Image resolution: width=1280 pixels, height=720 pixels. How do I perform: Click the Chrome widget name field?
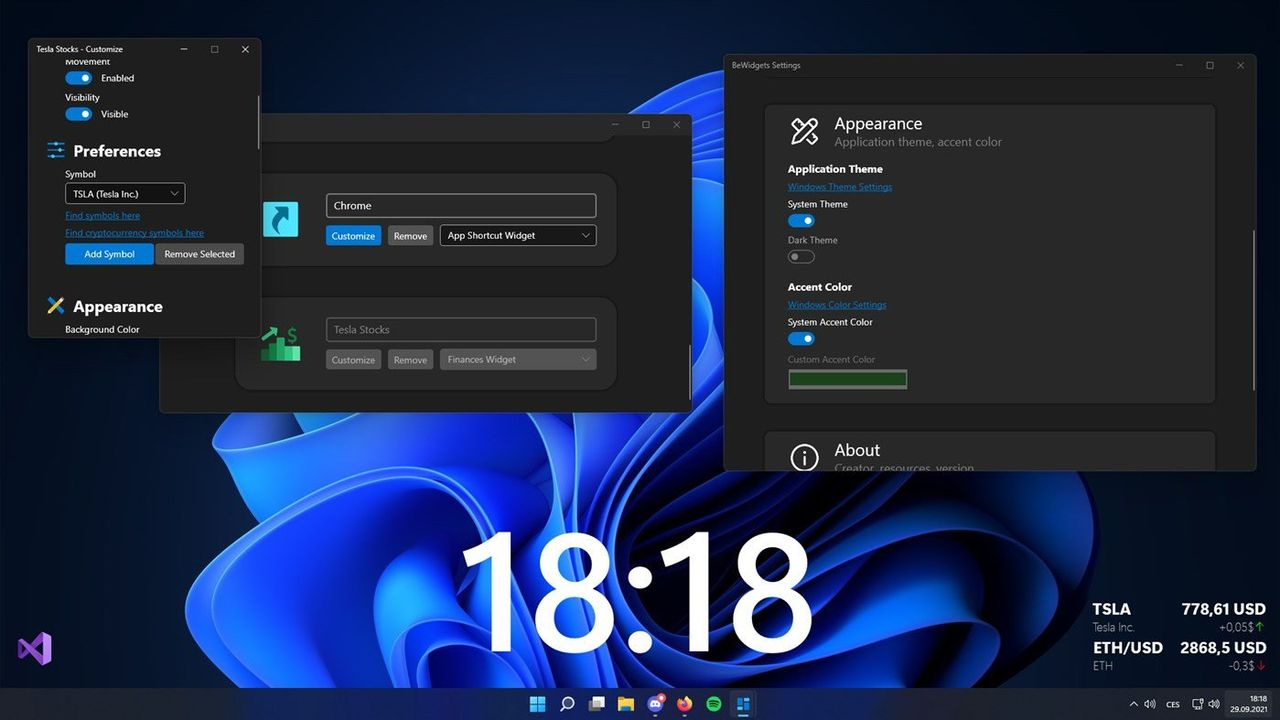(x=461, y=206)
